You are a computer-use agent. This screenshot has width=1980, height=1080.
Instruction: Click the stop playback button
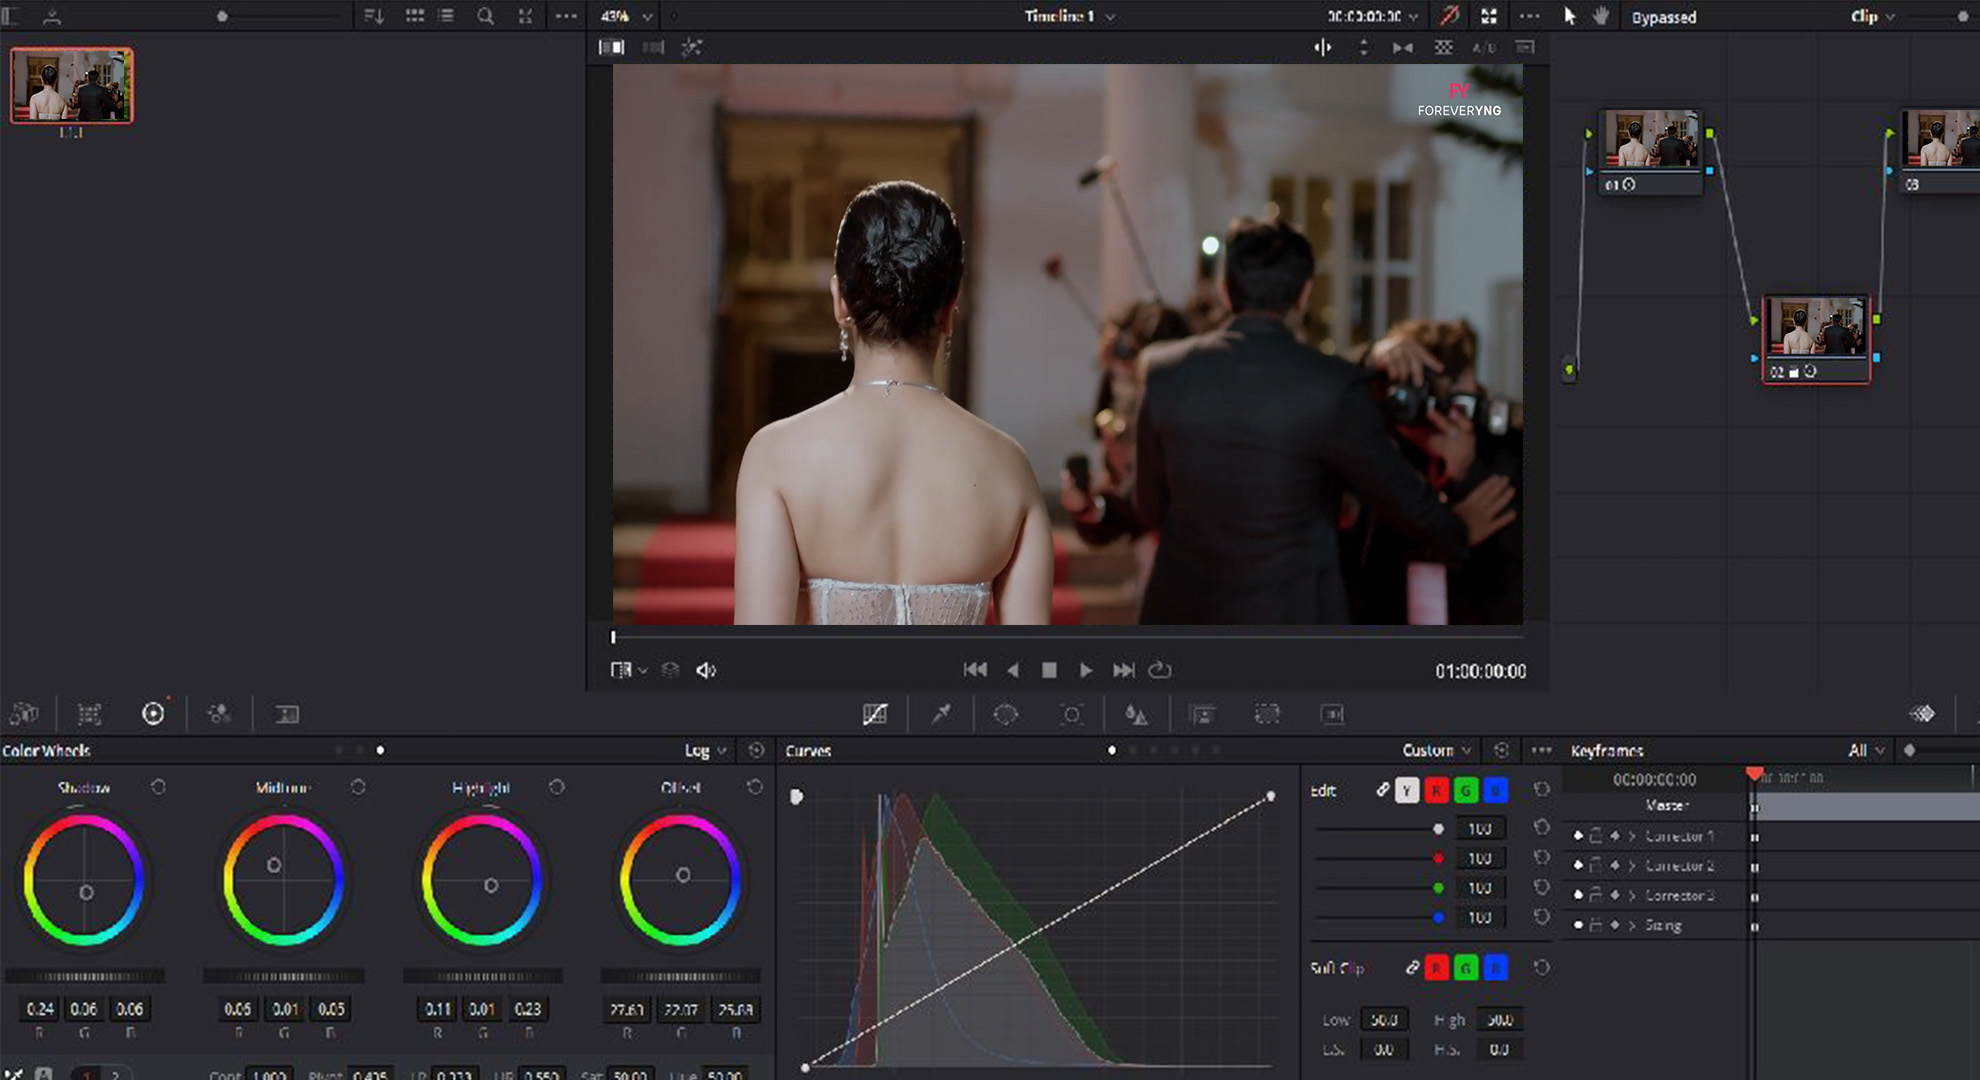pos(1049,670)
